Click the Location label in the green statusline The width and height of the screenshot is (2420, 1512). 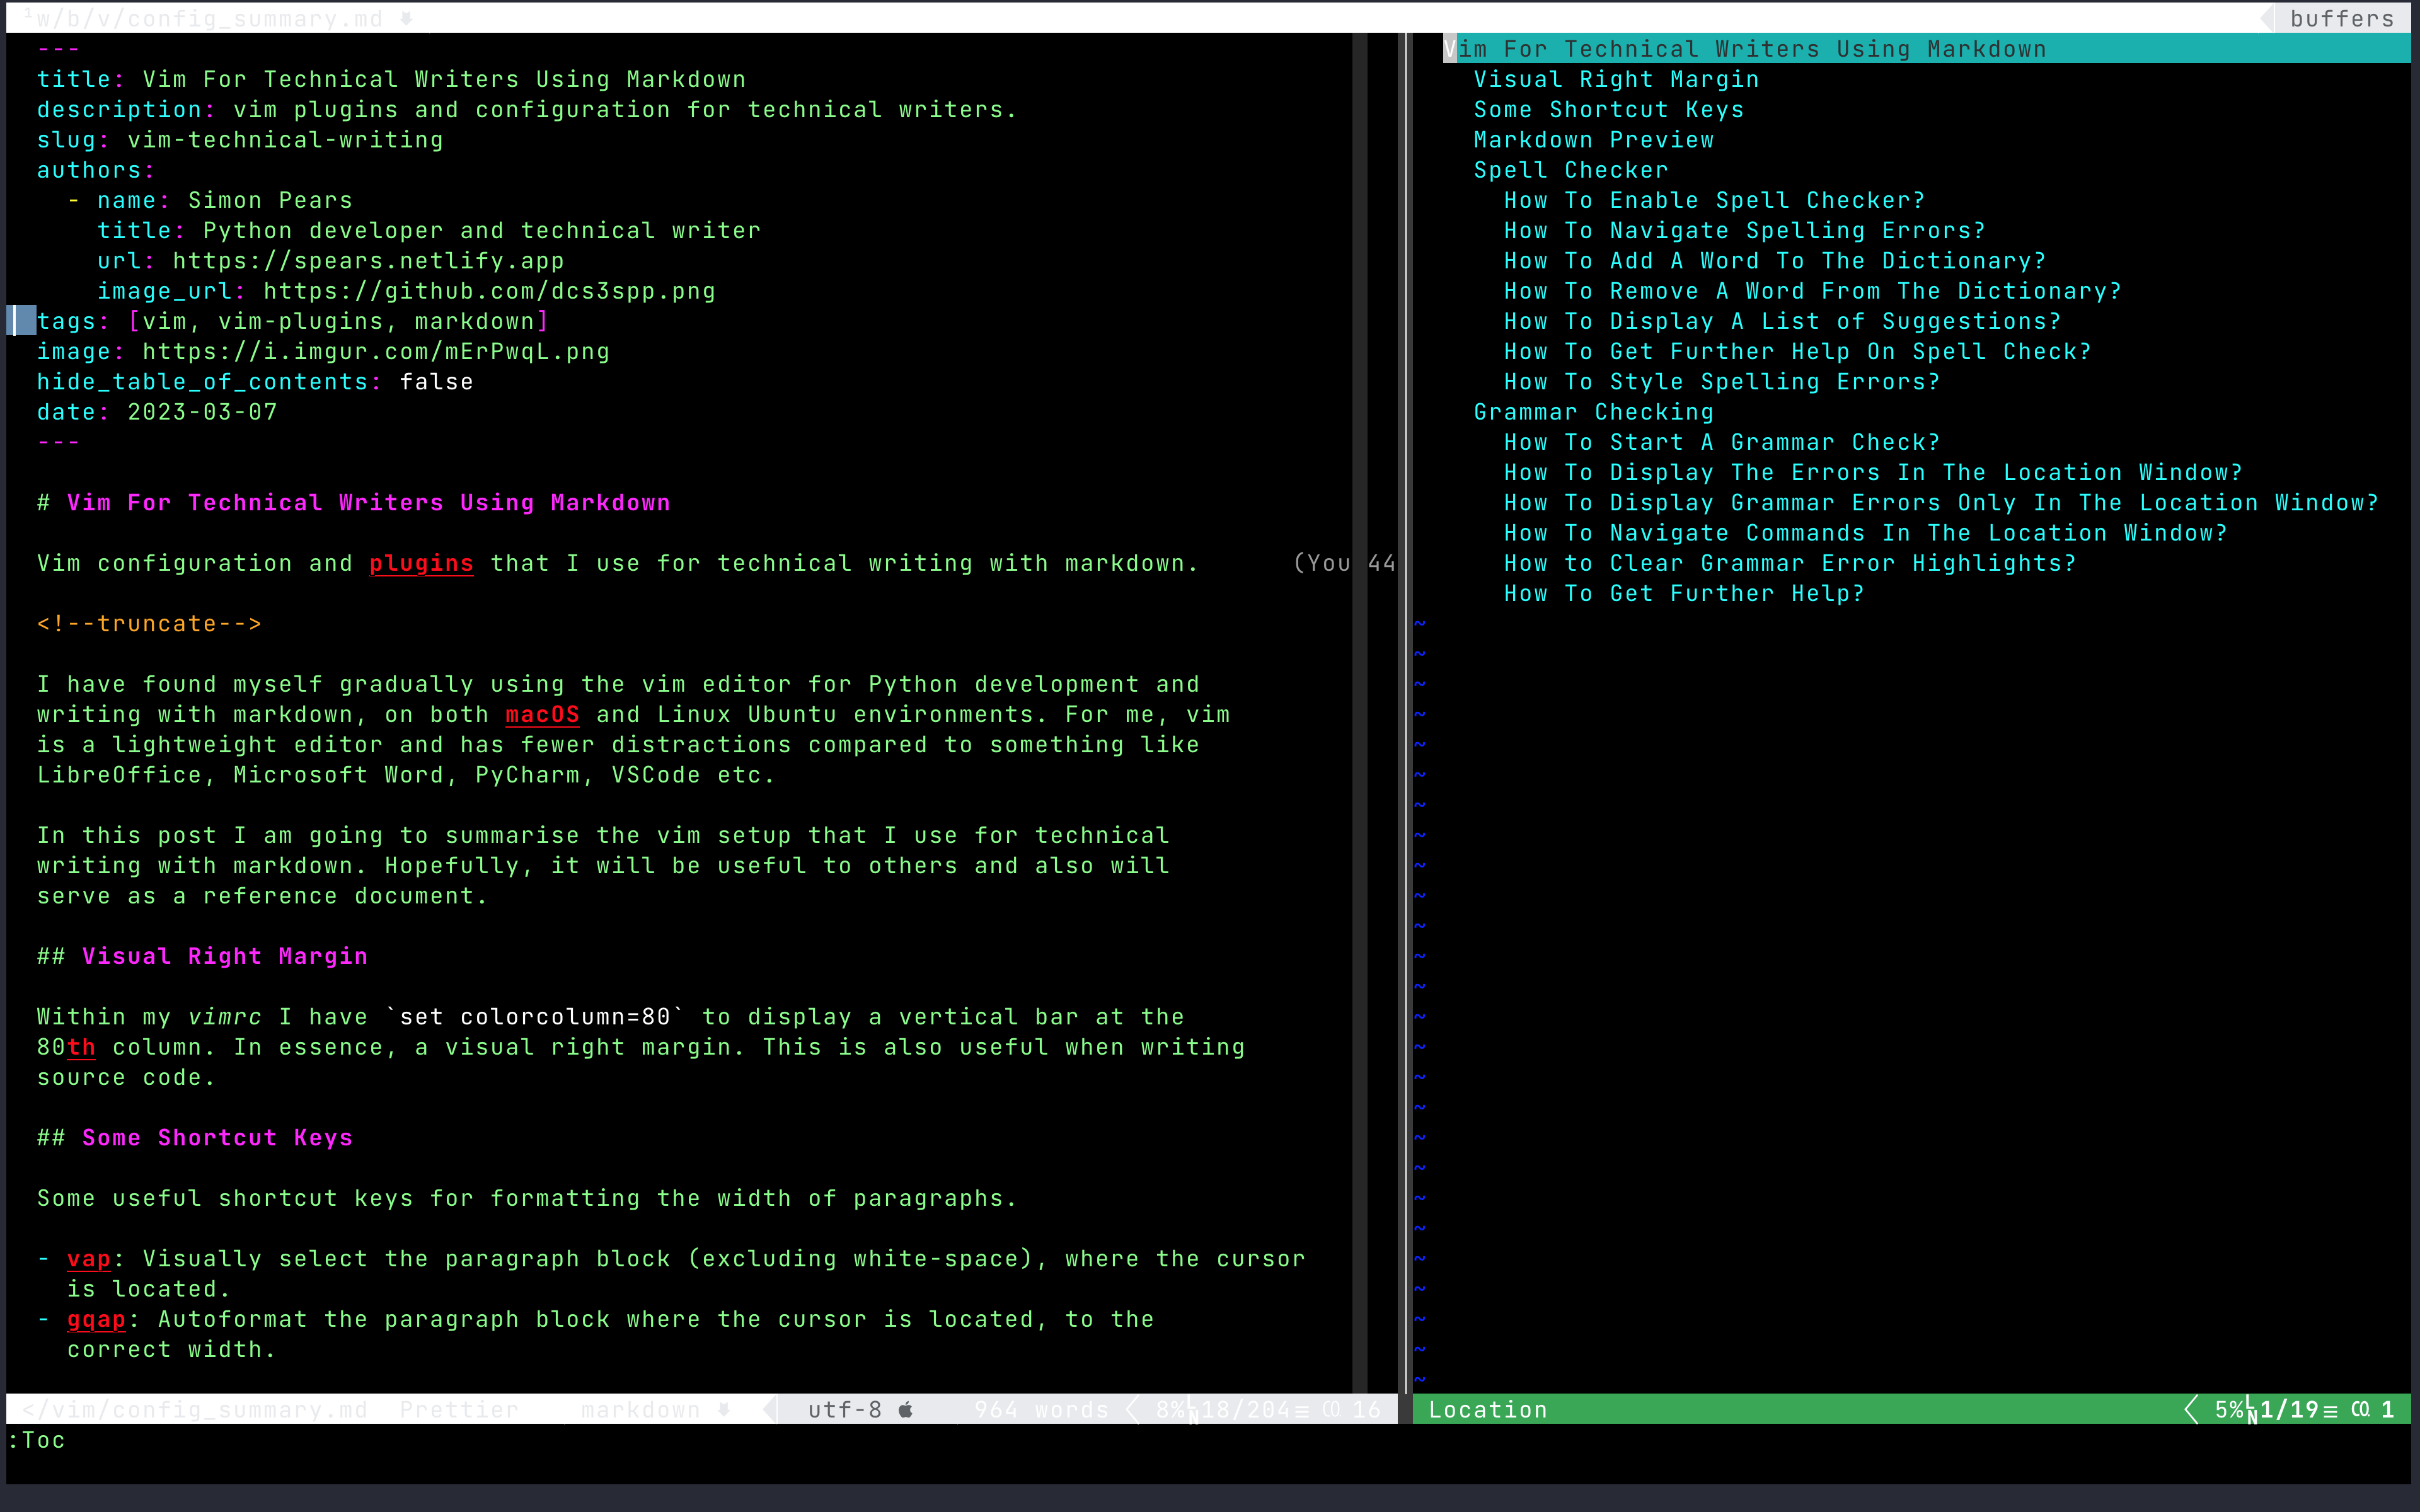click(1487, 1409)
